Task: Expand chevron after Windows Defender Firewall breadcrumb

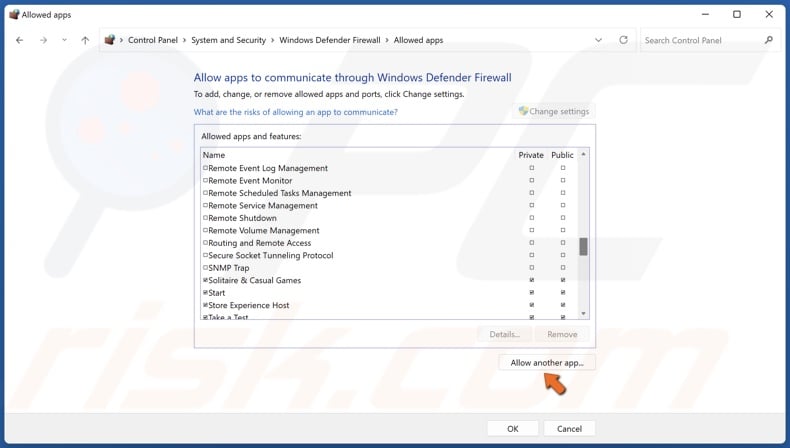Action: [x=387, y=40]
